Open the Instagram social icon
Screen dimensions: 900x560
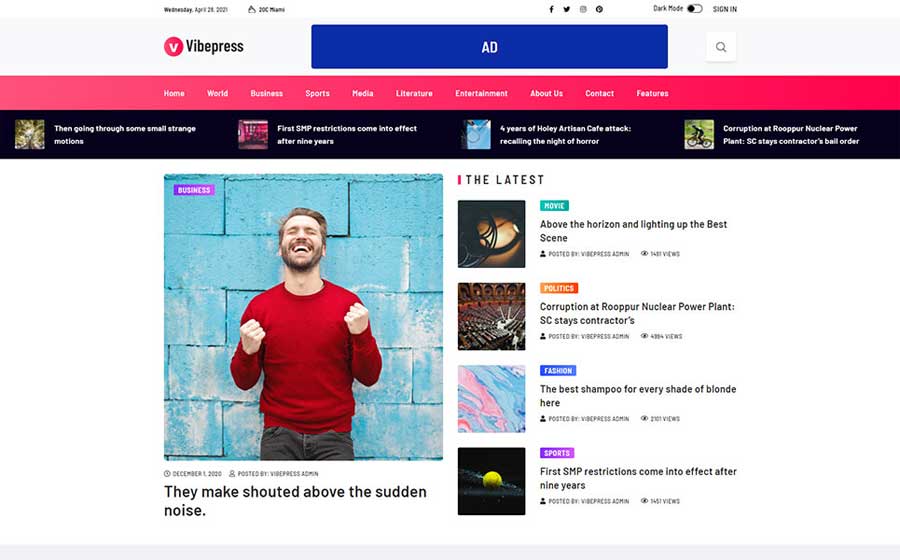click(583, 9)
